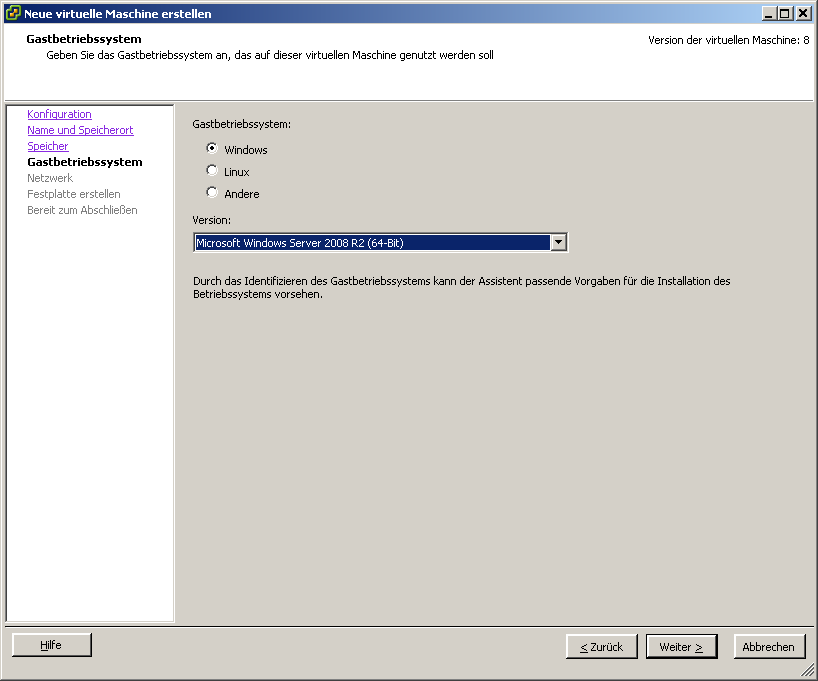Open help with the Hilfe button
The height and width of the screenshot is (681, 818).
pyautogui.click(x=51, y=645)
